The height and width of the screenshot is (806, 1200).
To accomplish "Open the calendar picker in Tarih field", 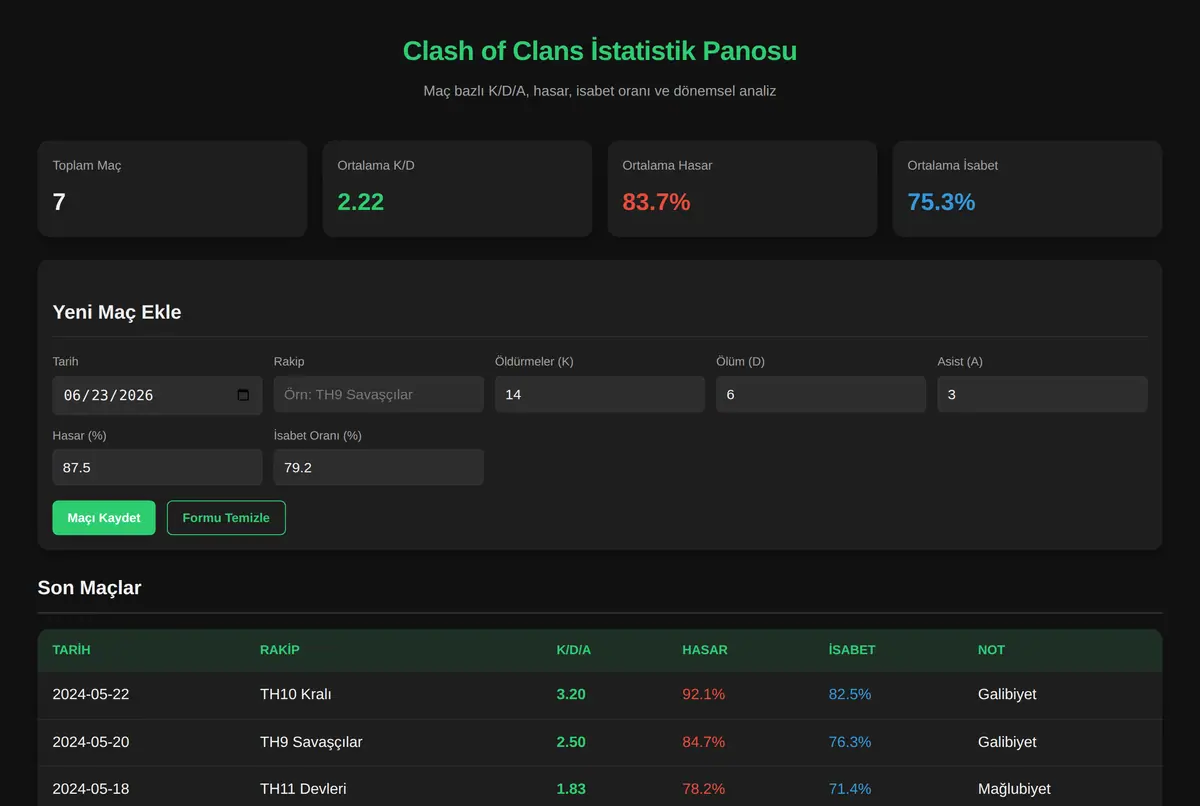I will (x=243, y=395).
